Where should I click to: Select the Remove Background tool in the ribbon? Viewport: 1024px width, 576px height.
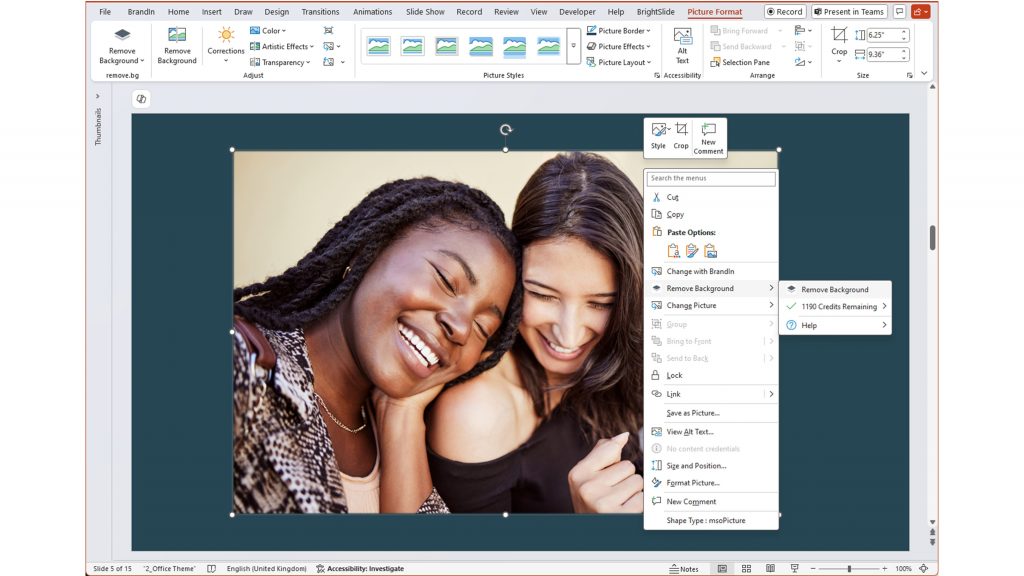pyautogui.click(x=177, y=45)
